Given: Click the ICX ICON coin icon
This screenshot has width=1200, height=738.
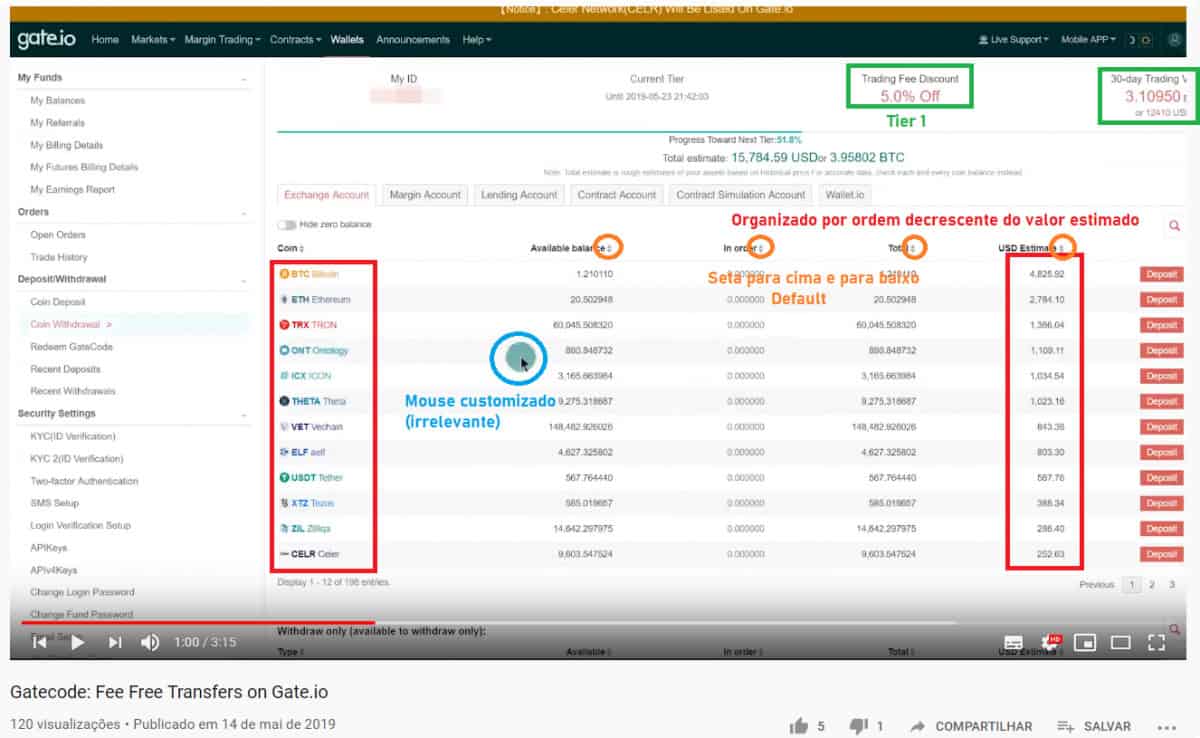Looking at the screenshot, I should pyautogui.click(x=284, y=376).
